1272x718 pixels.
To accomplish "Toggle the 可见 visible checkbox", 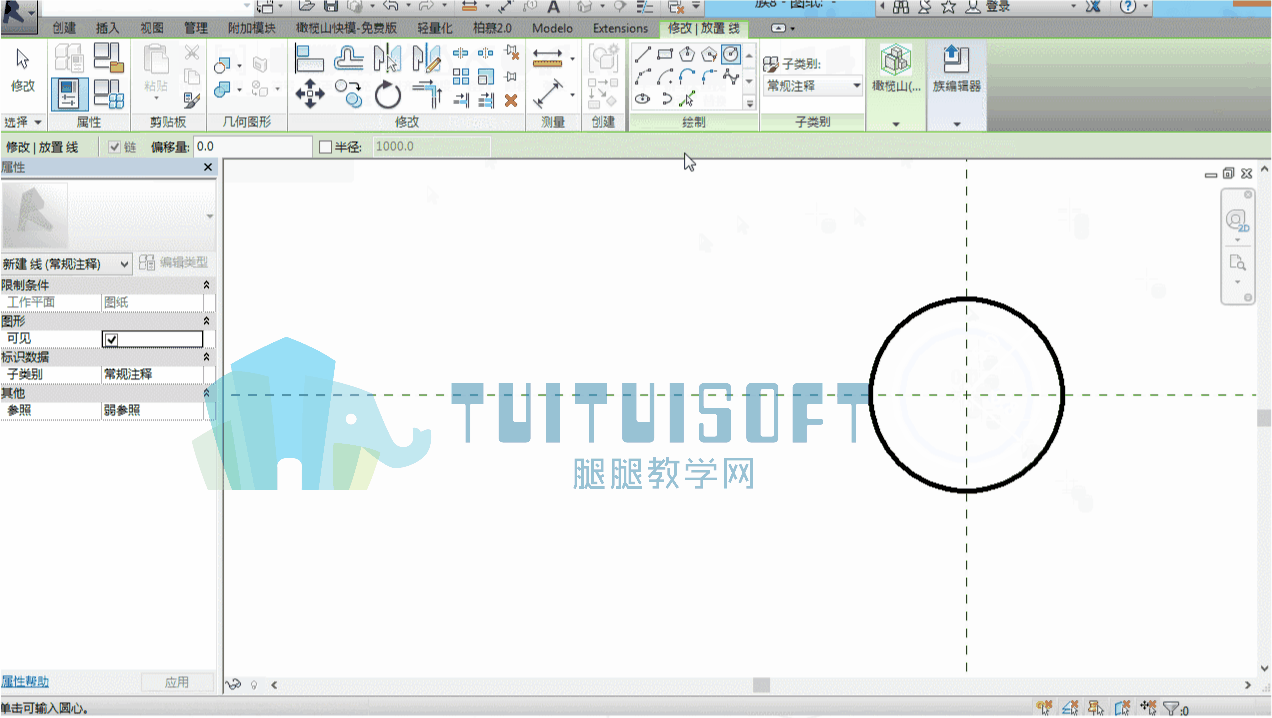I will click(111, 339).
